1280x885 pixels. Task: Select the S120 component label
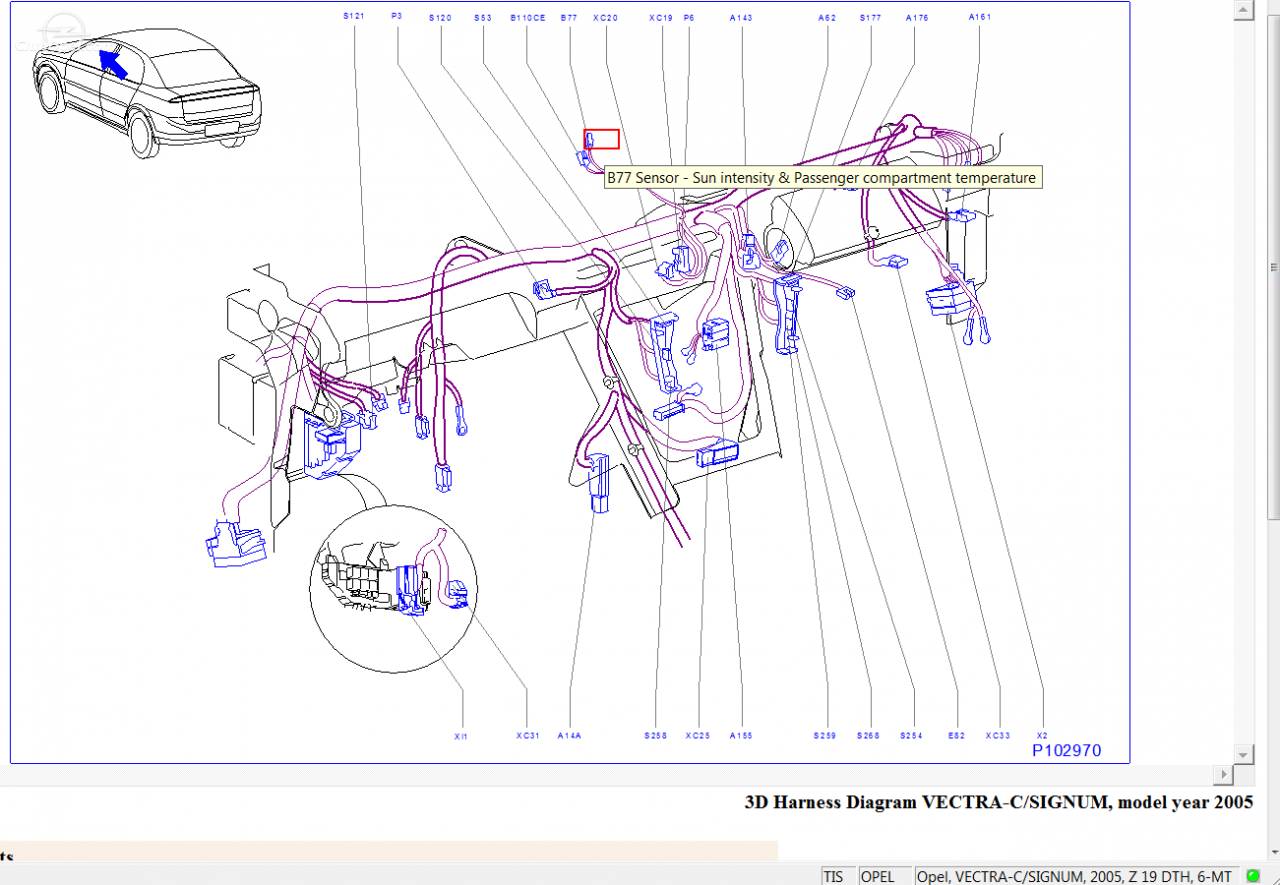pyautogui.click(x=440, y=17)
